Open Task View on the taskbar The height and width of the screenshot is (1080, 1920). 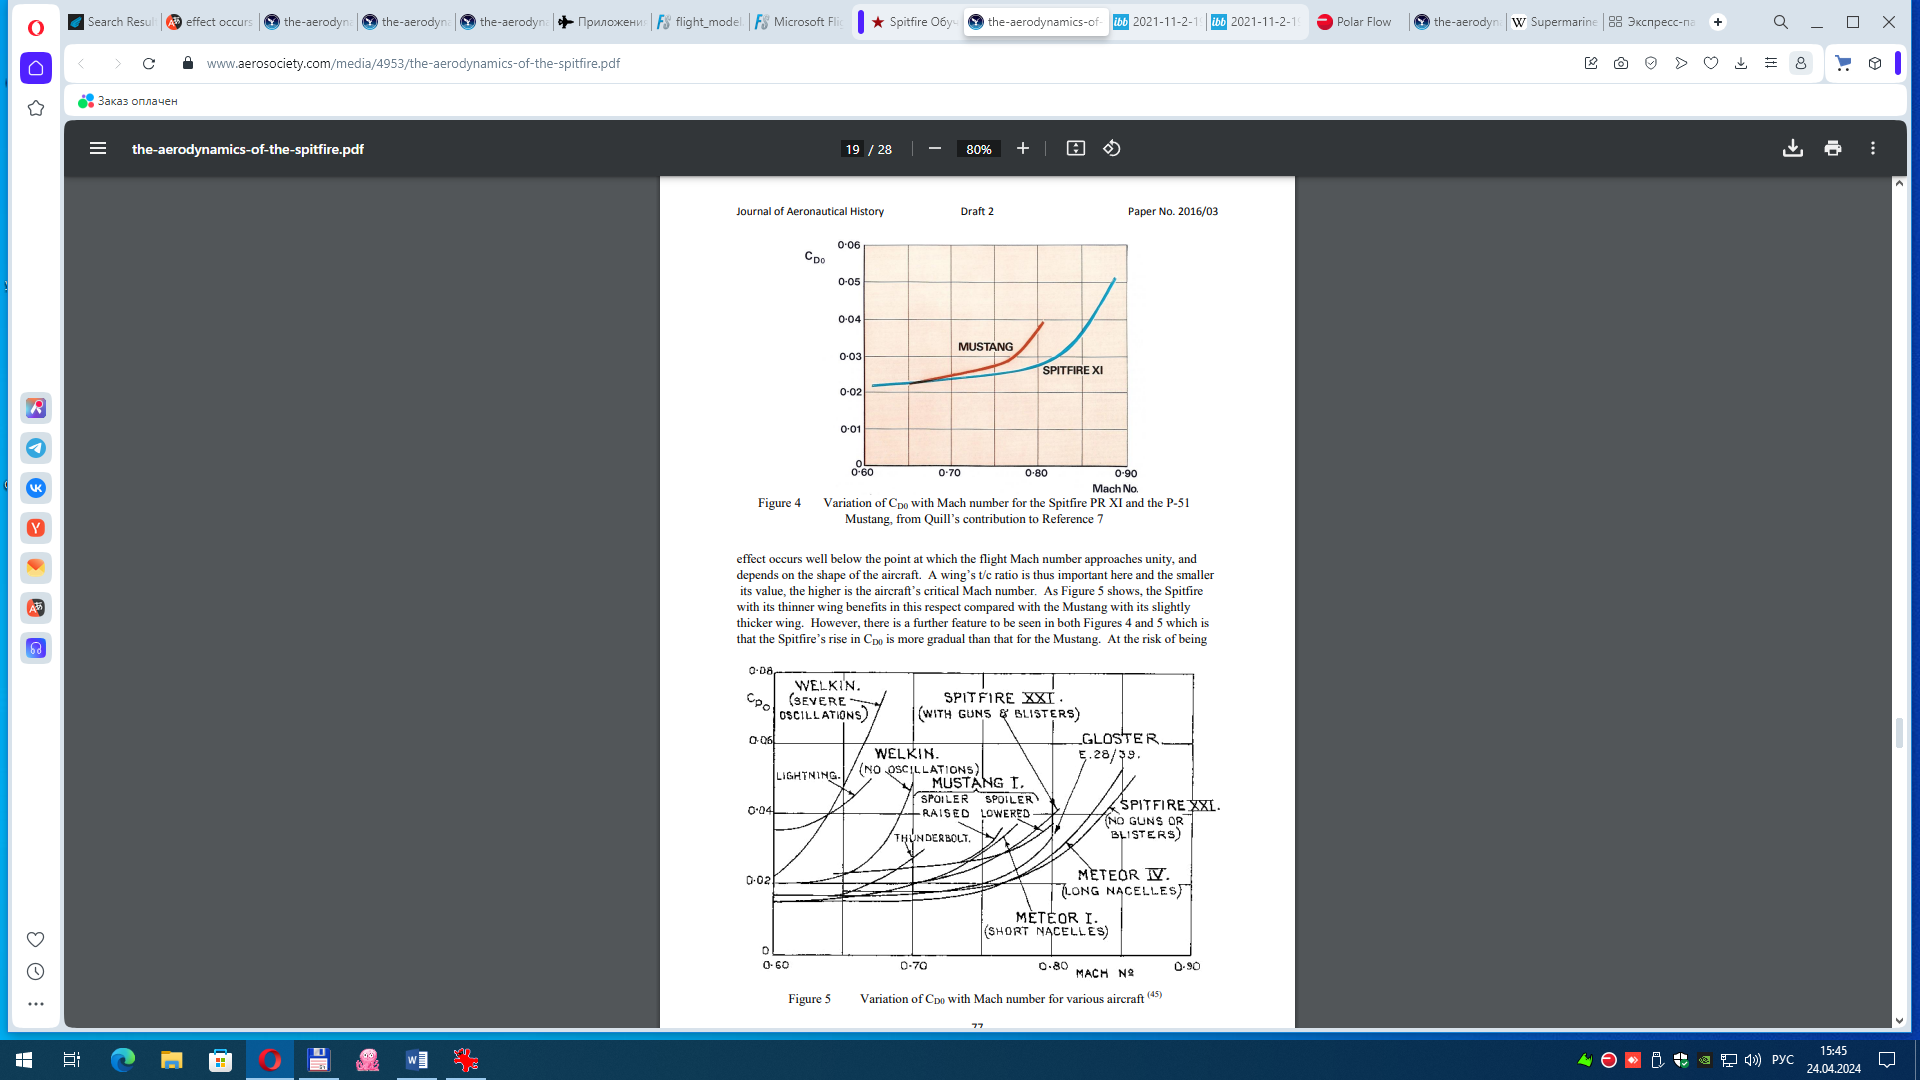point(72,1060)
